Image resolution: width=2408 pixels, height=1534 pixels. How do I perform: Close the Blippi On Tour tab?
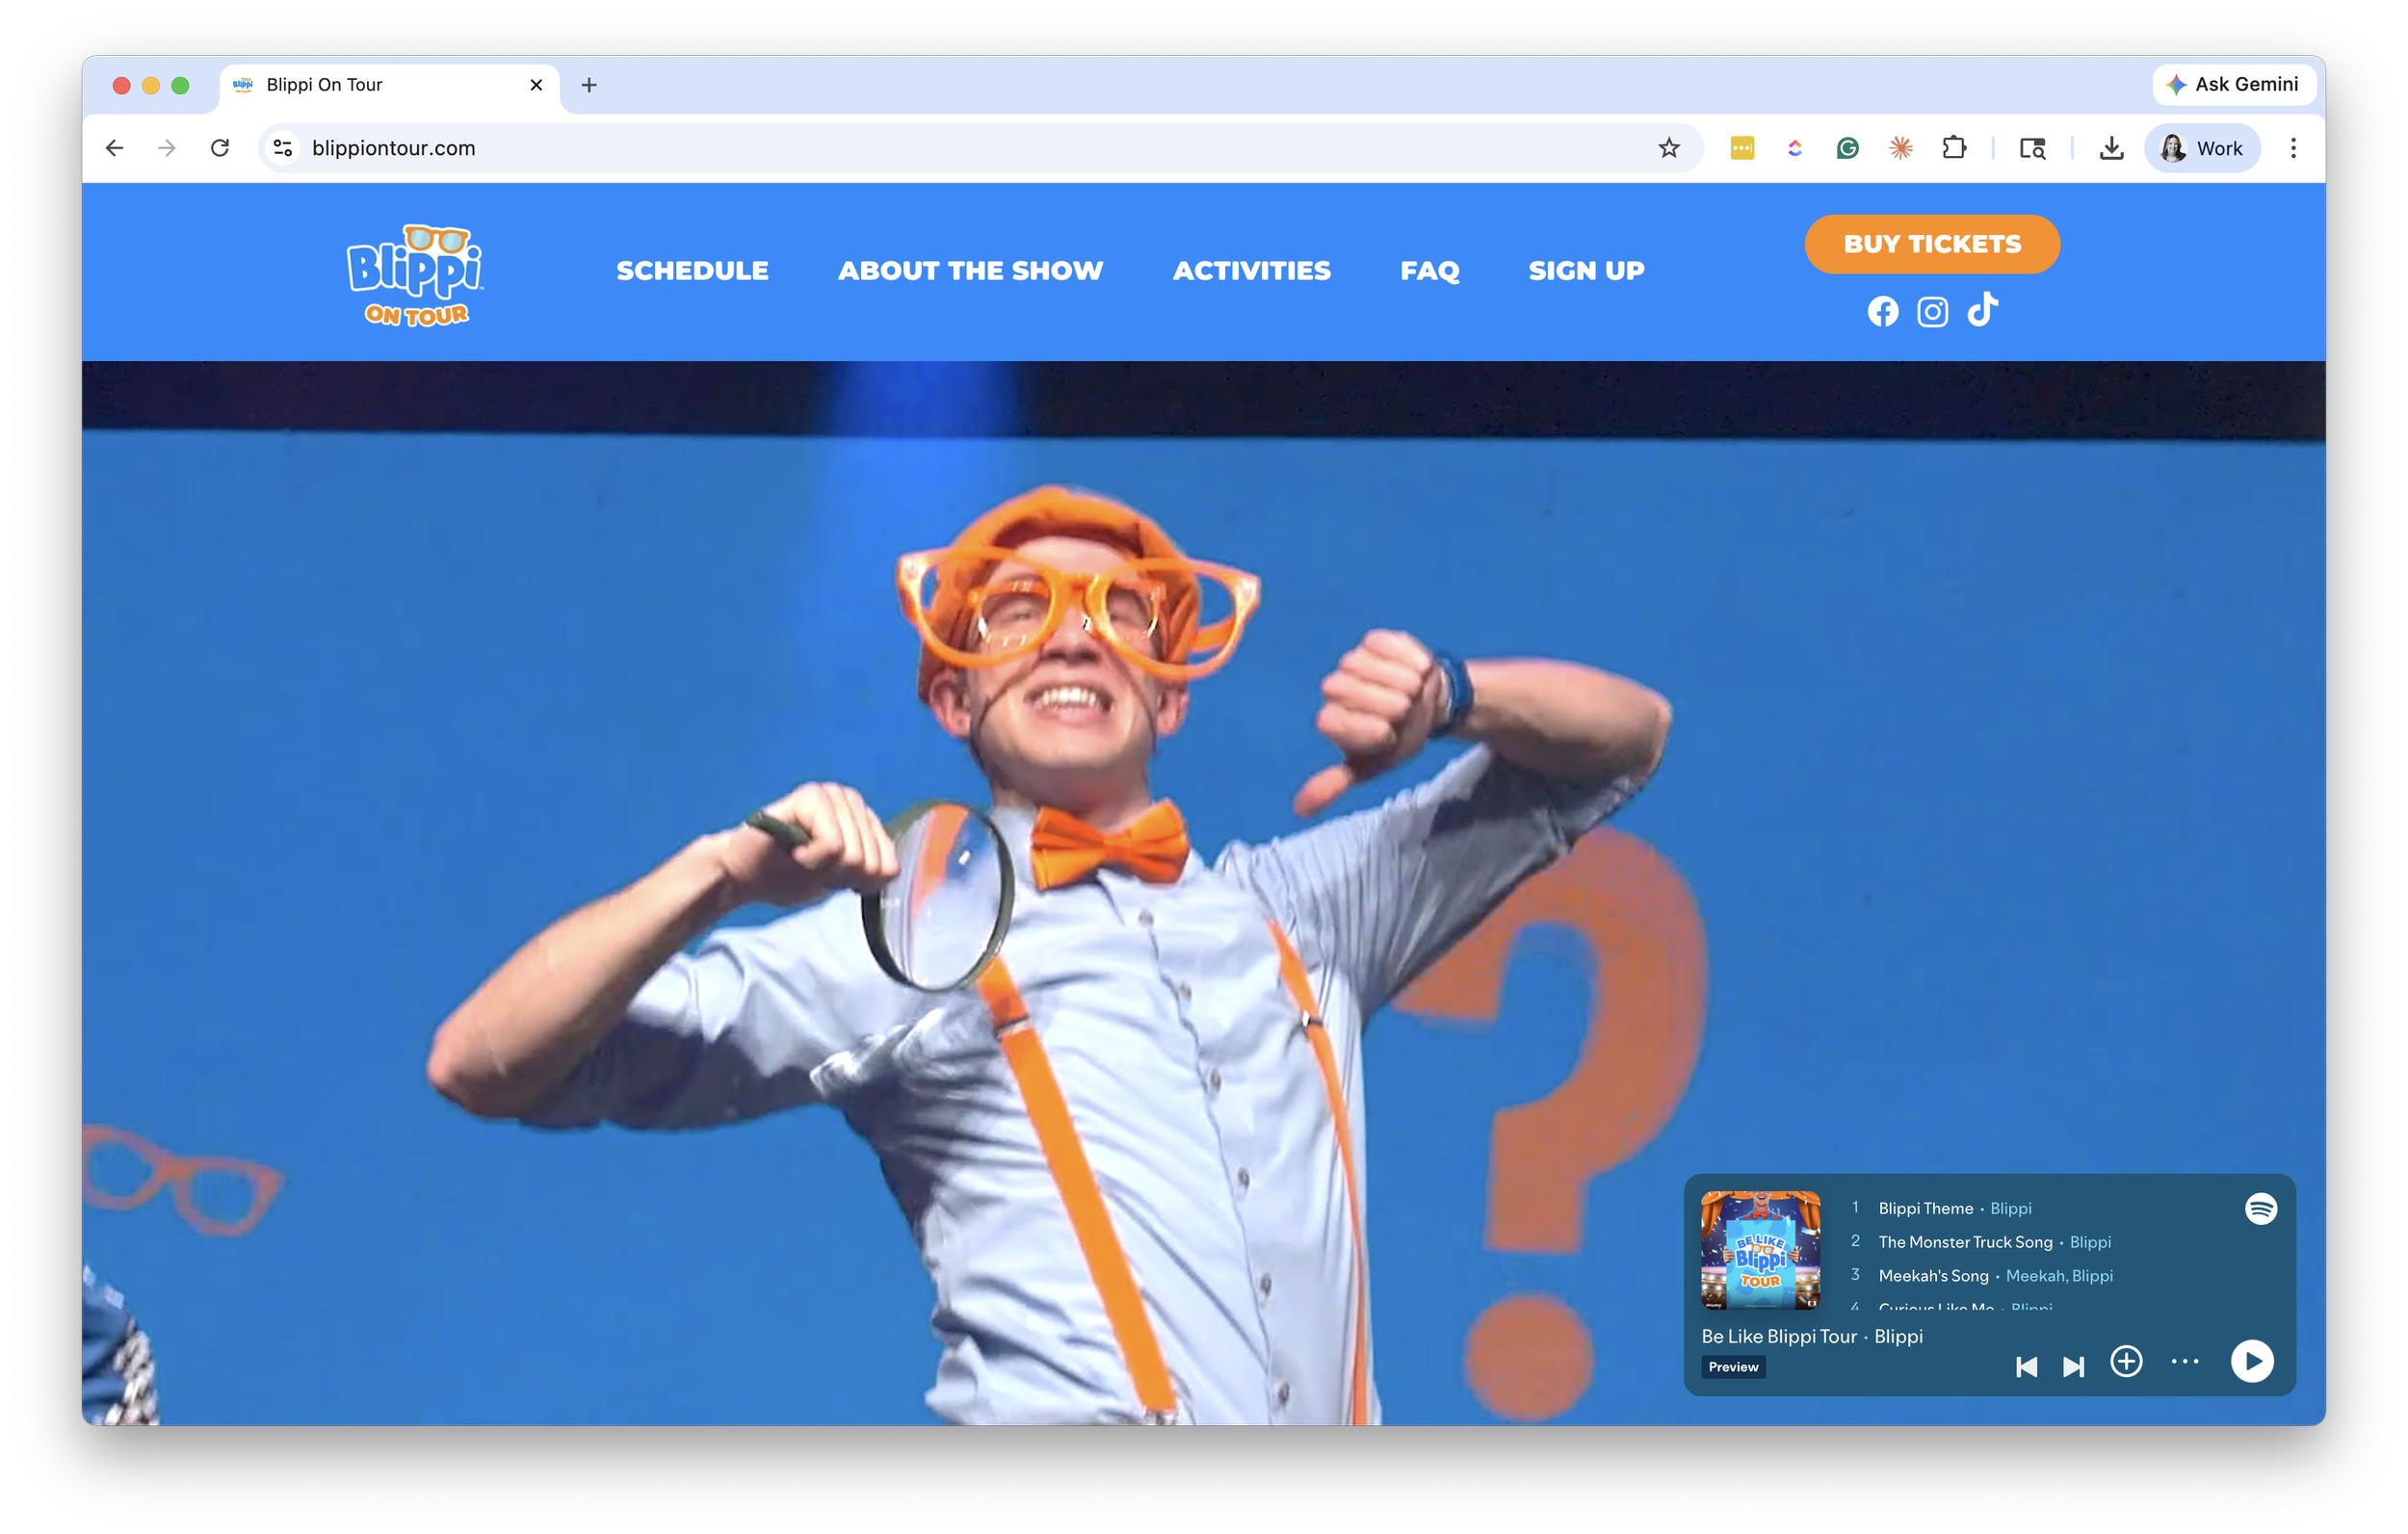[536, 85]
